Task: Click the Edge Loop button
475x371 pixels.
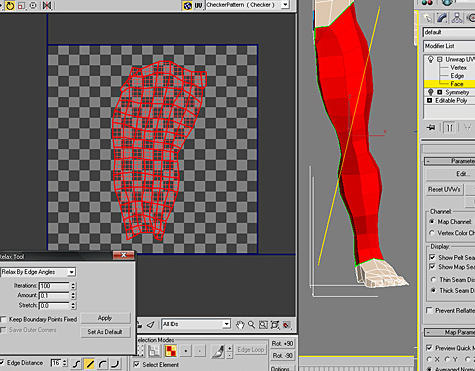Action: tap(251, 350)
